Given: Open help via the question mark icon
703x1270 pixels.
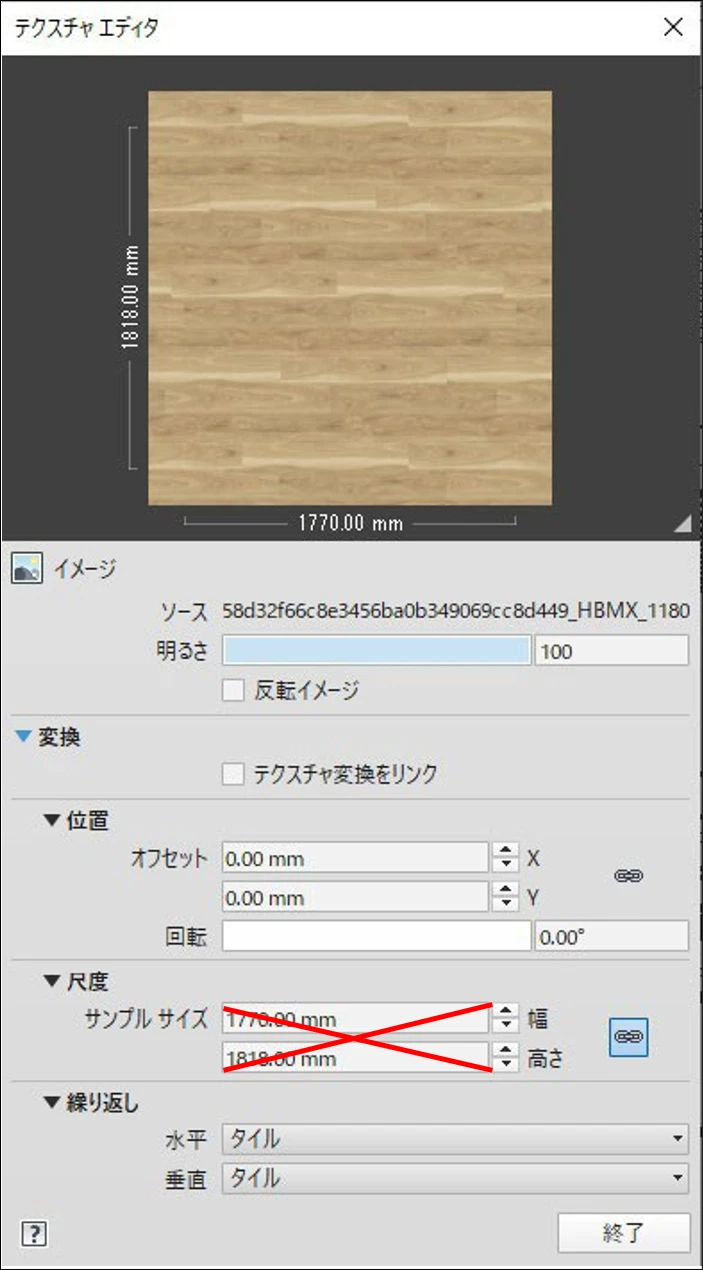Looking at the screenshot, I should [34, 1233].
